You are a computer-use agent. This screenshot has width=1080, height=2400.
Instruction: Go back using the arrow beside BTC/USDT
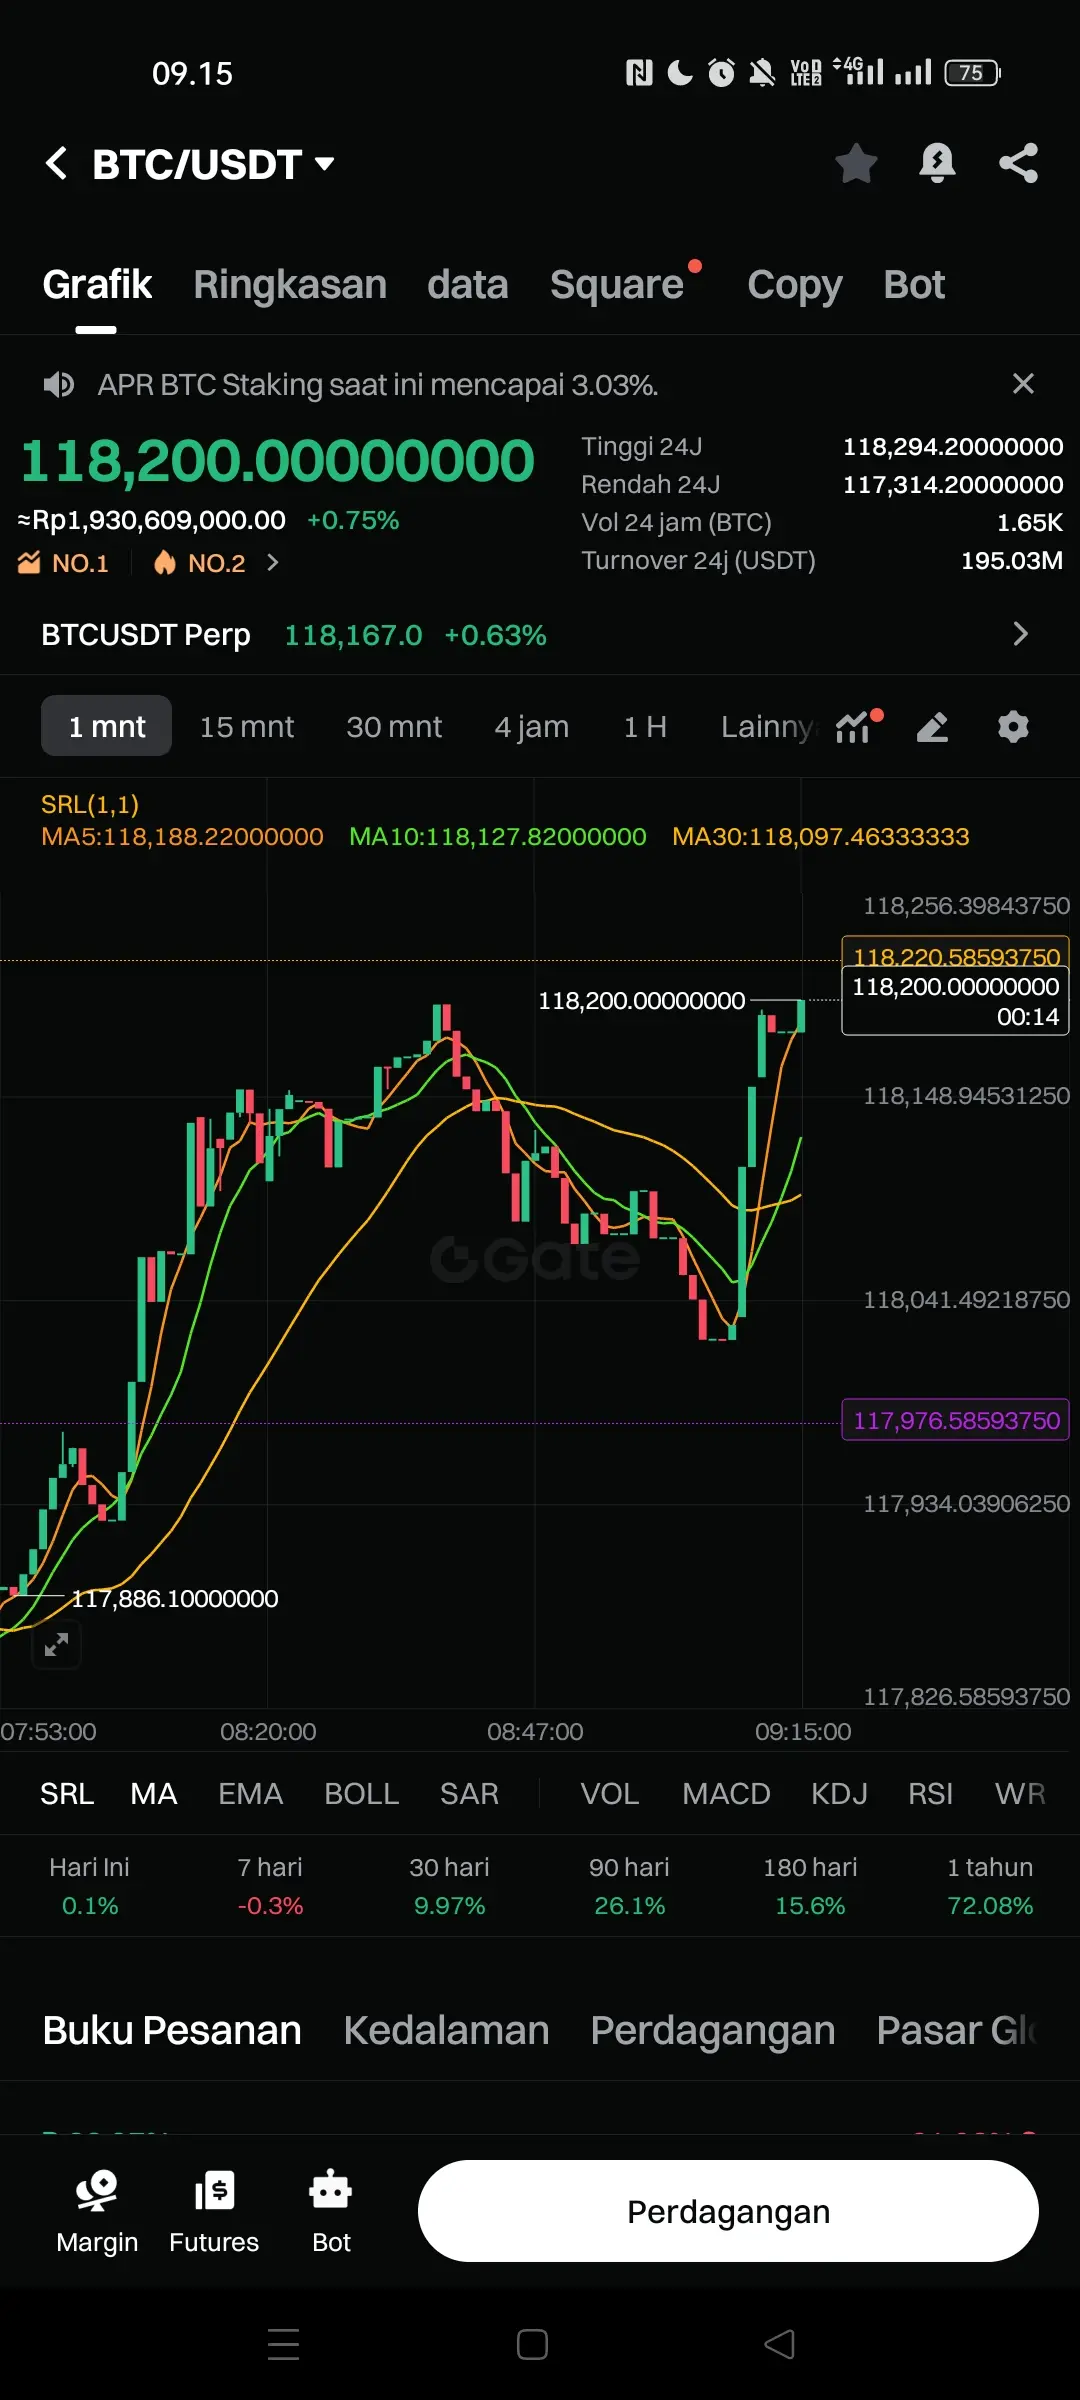coord(57,163)
